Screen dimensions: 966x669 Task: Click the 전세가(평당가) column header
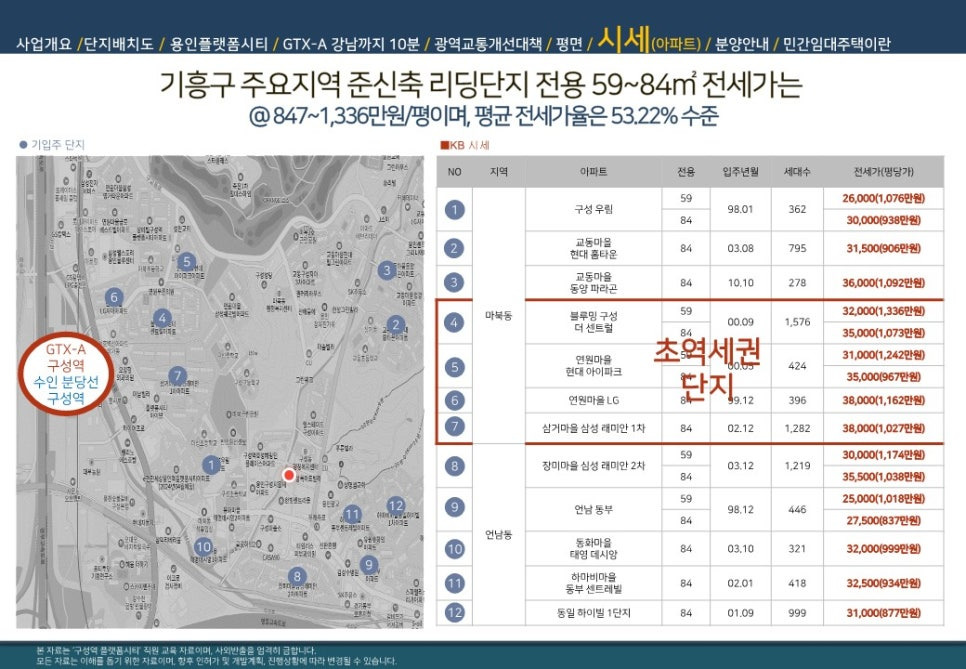[x=883, y=172]
